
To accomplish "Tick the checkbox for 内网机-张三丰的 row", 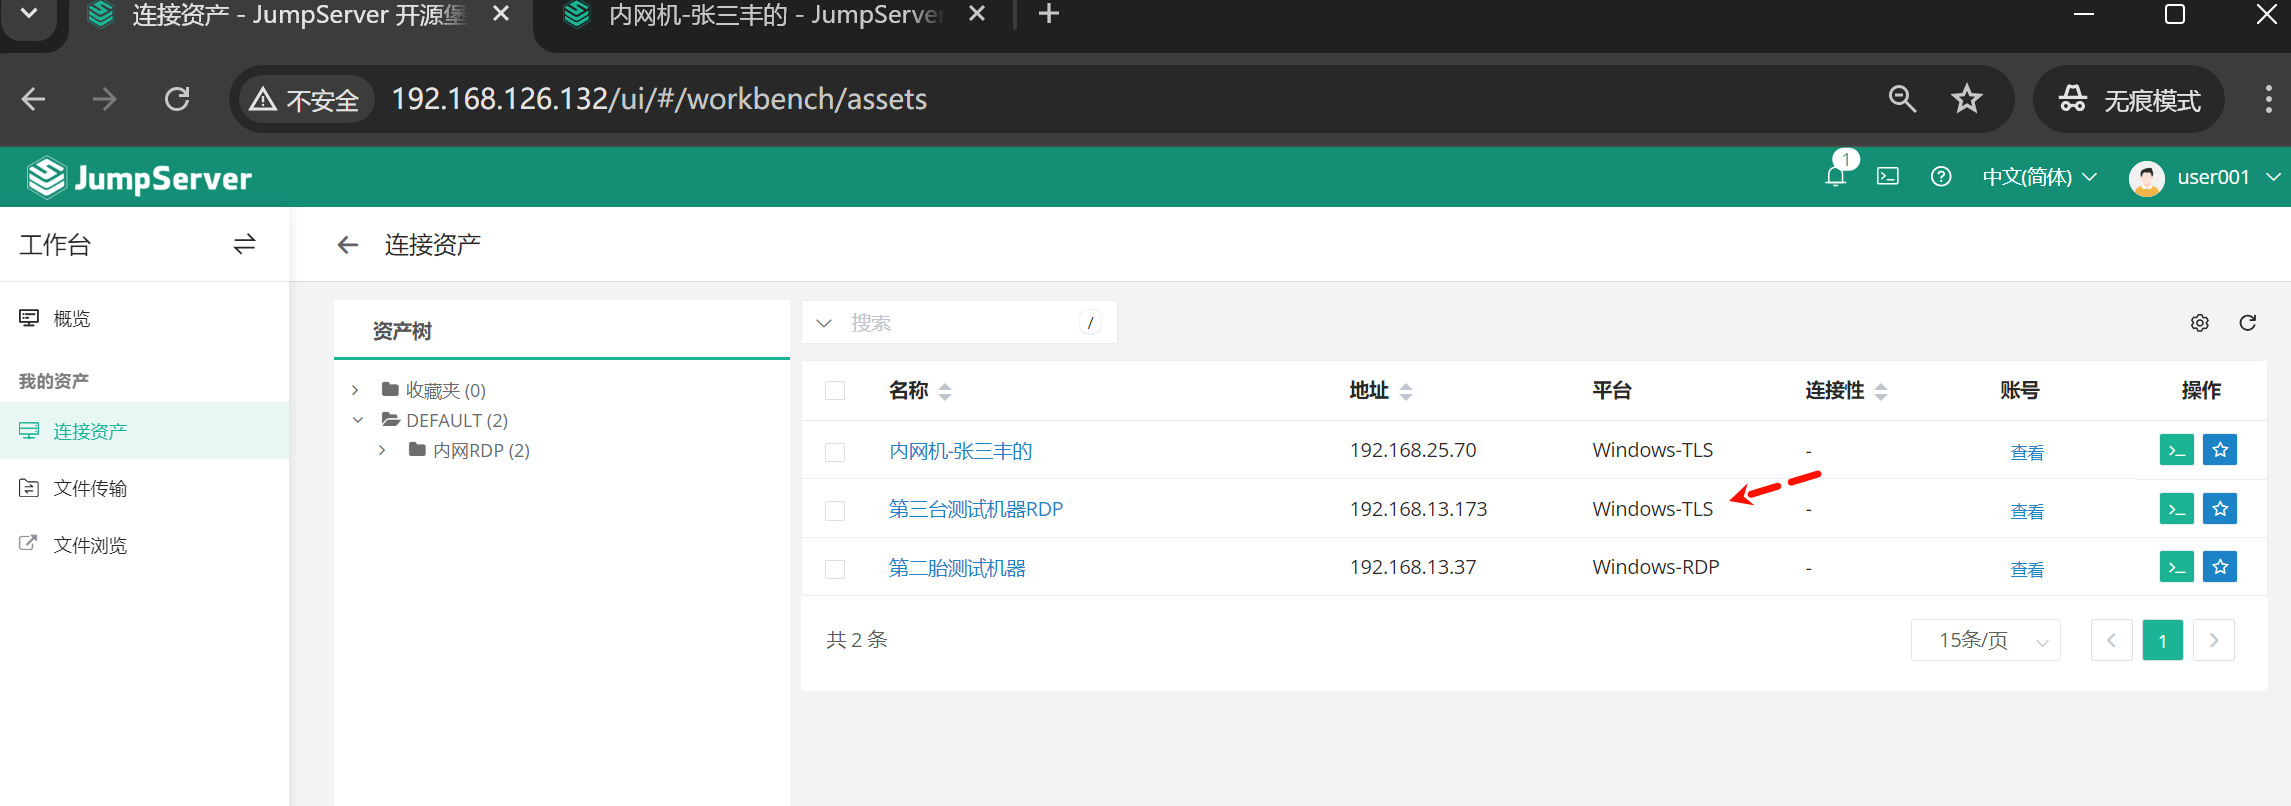I will tap(835, 452).
